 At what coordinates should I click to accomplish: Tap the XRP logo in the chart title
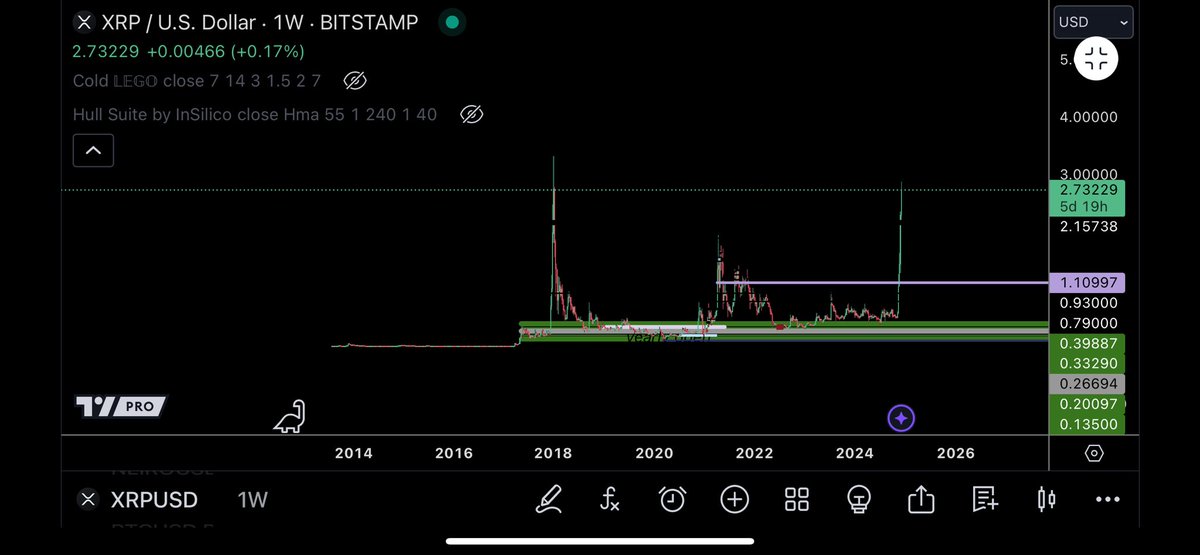point(85,21)
